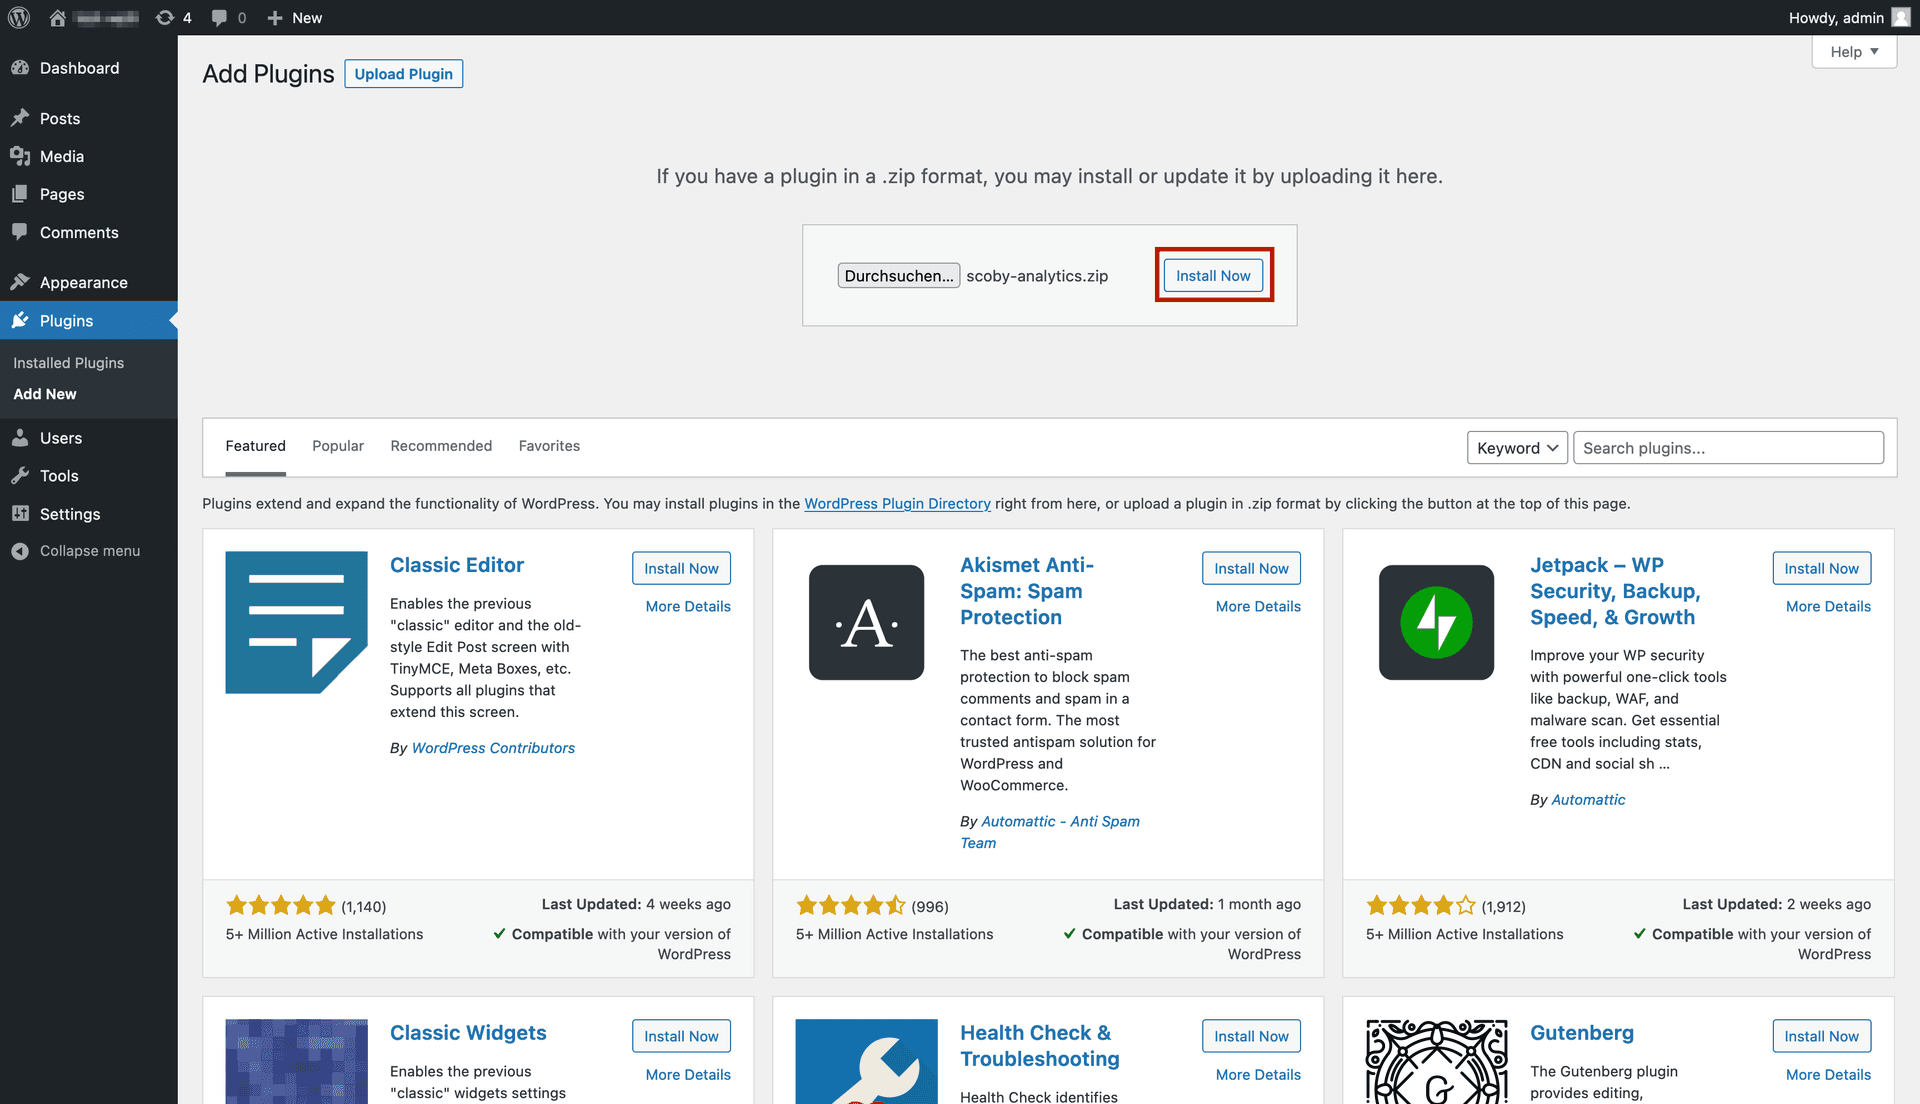
Task: Open Health Check & Troubleshooting title link
Action: coord(1040,1046)
